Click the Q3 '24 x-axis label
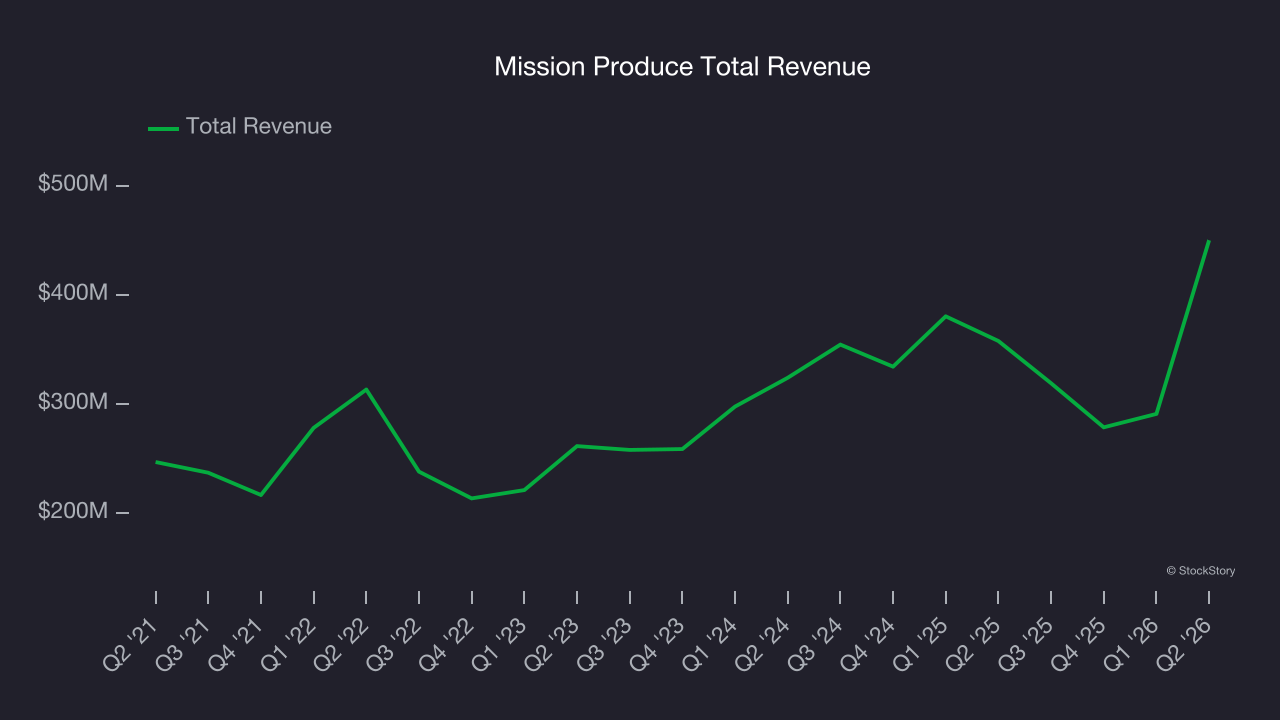Image resolution: width=1280 pixels, height=720 pixels. click(x=816, y=644)
